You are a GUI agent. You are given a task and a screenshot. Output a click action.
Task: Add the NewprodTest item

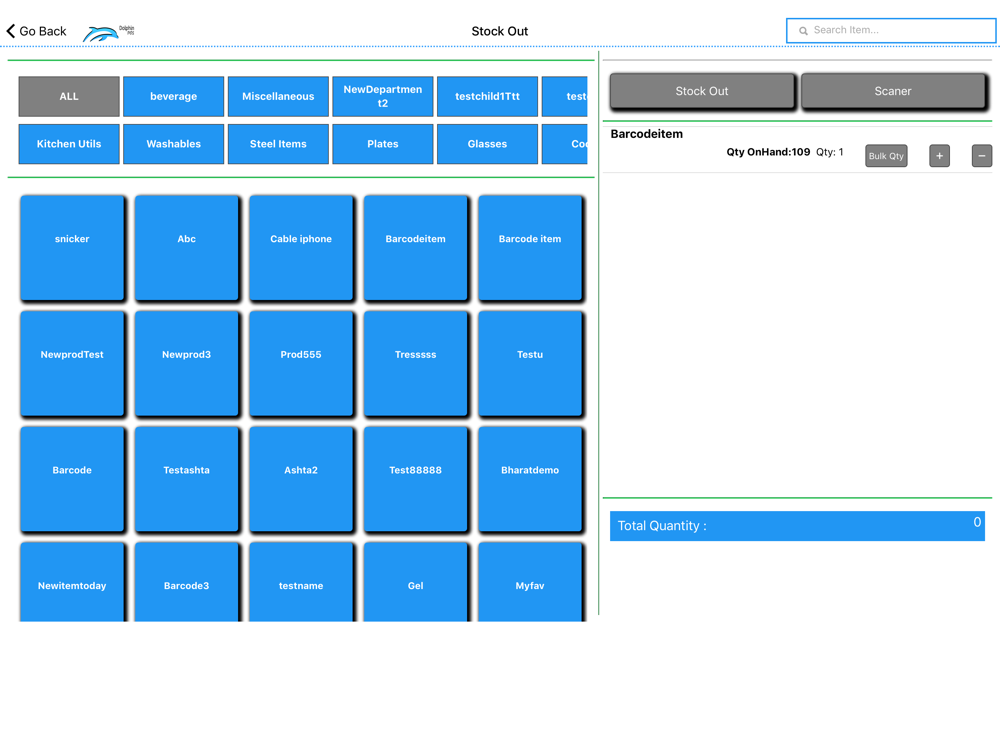click(72, 363)
